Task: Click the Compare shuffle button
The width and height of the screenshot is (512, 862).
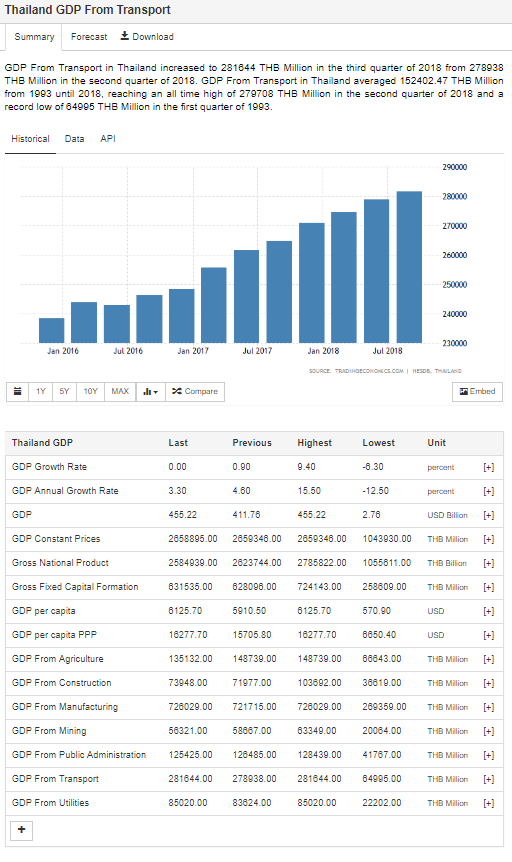Action: [x=195, y=391]
